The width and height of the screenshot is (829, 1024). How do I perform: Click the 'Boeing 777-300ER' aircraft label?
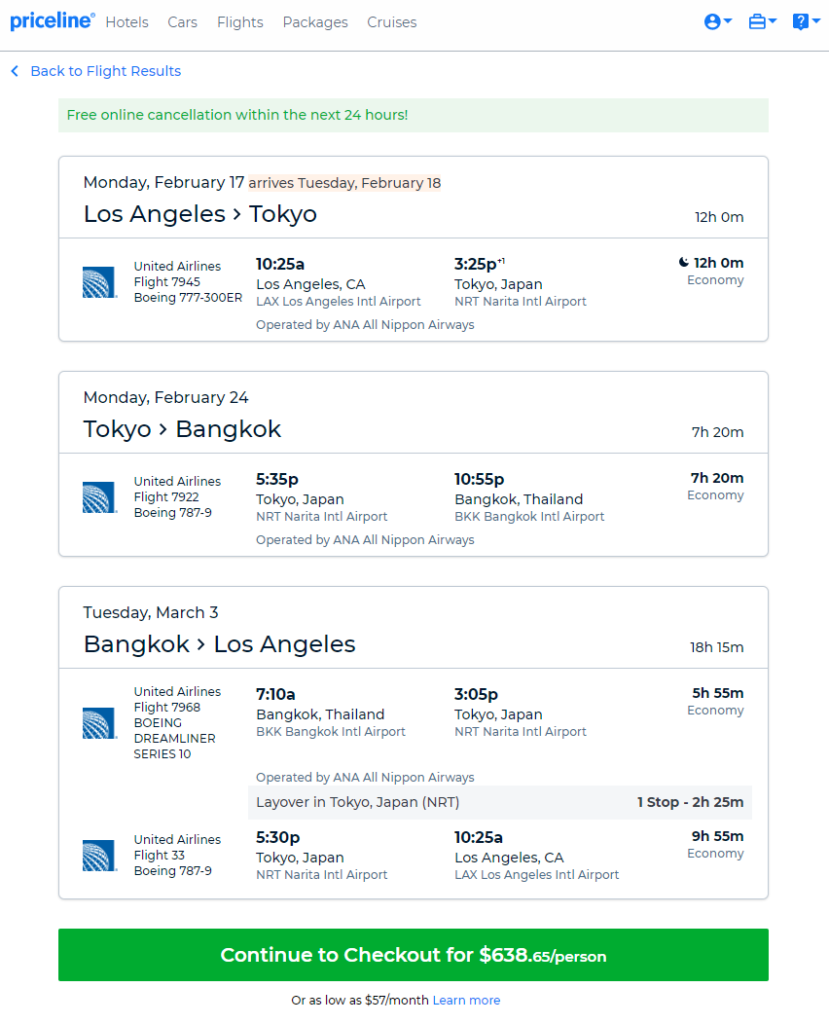coord(188,298)
